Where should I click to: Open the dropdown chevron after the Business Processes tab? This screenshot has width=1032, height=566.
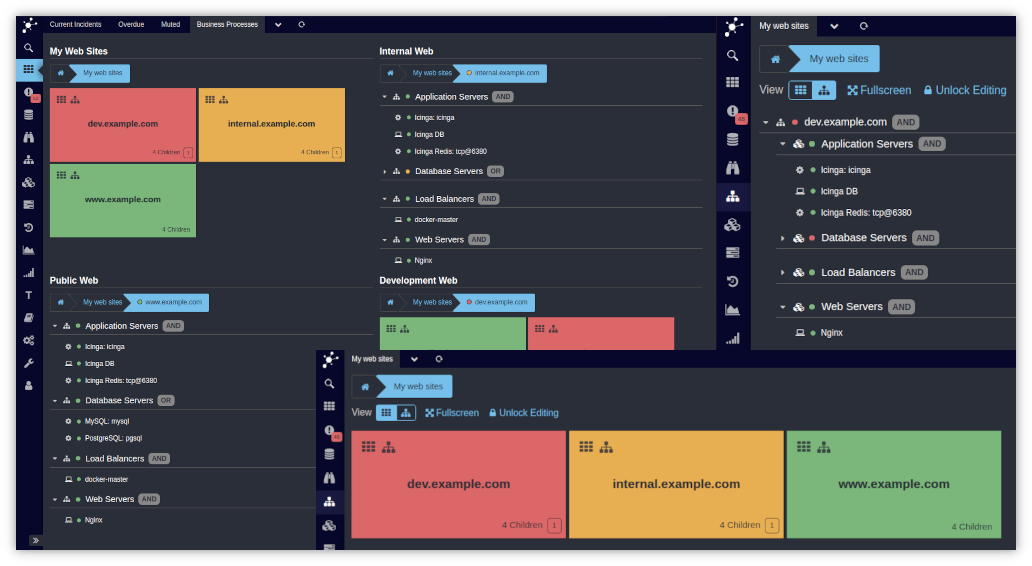coord(278,24)
